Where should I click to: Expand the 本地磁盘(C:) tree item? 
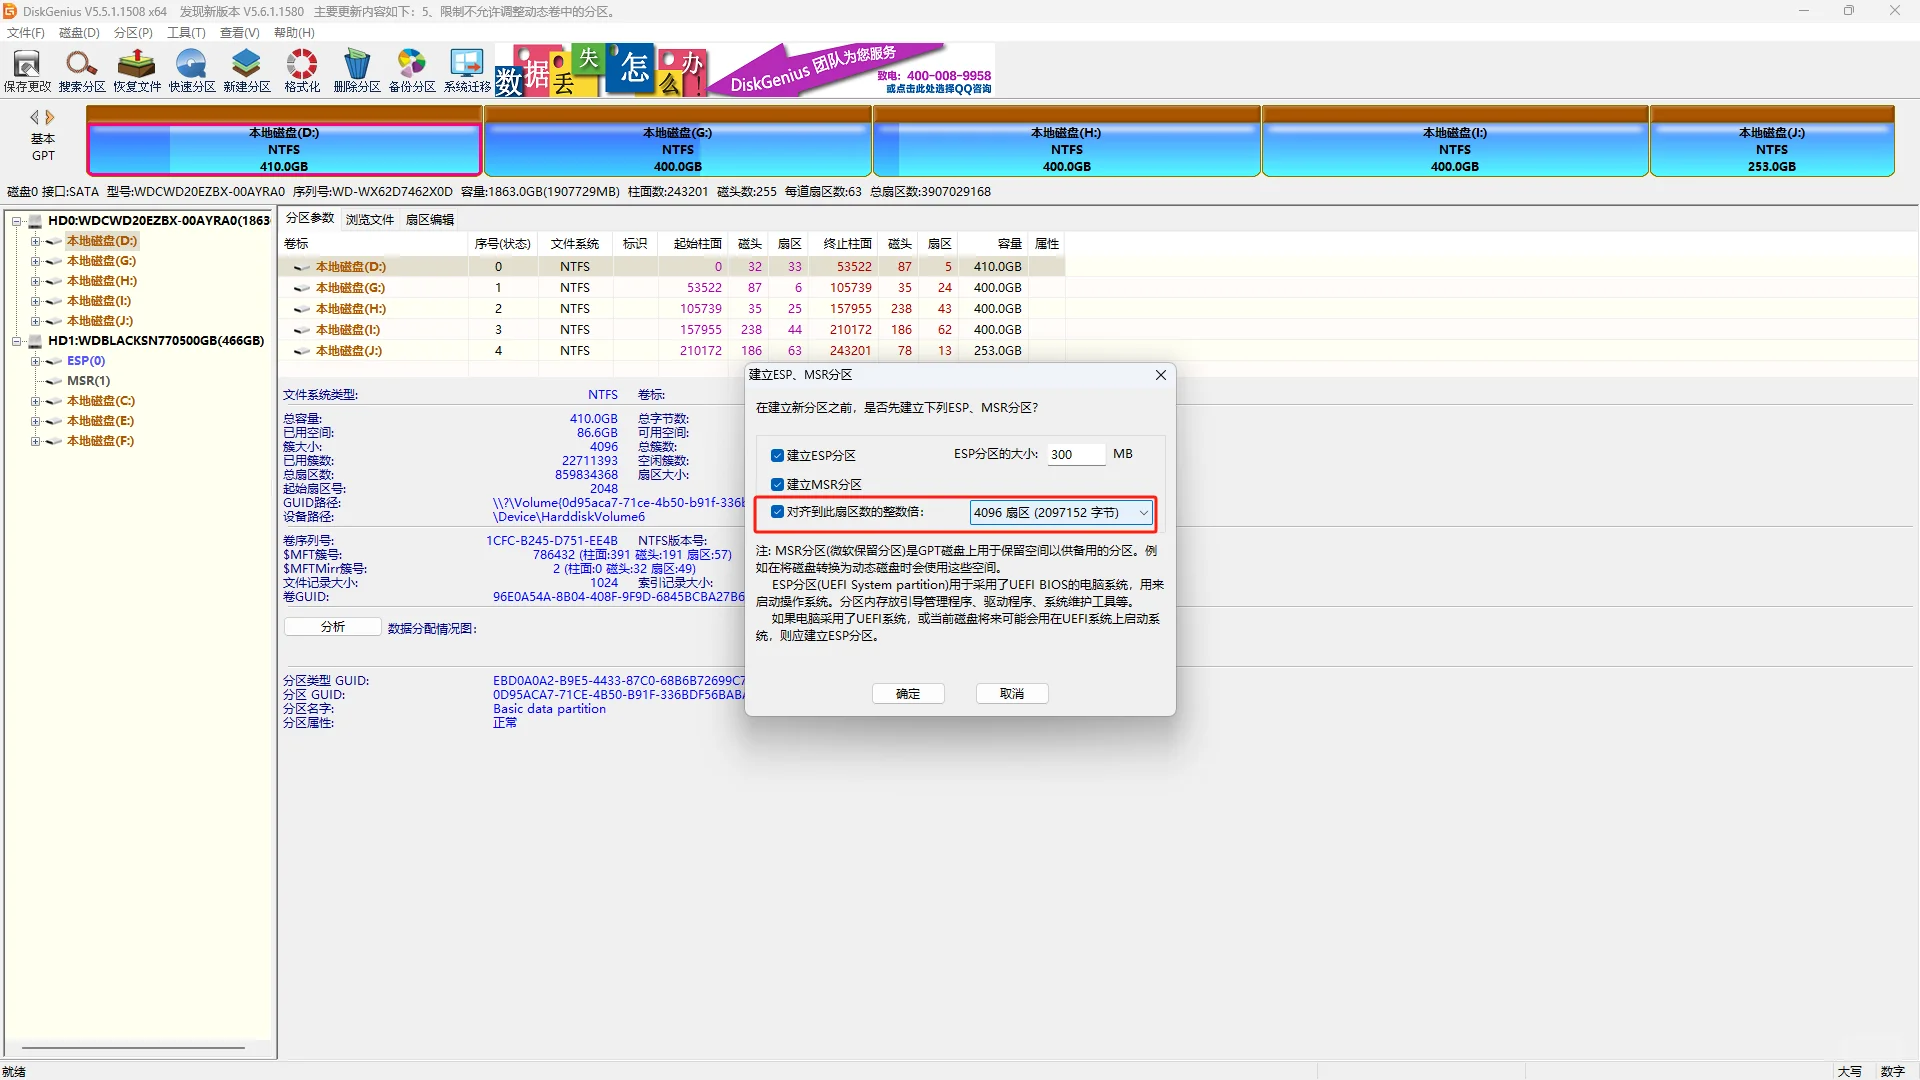[35, 401]
